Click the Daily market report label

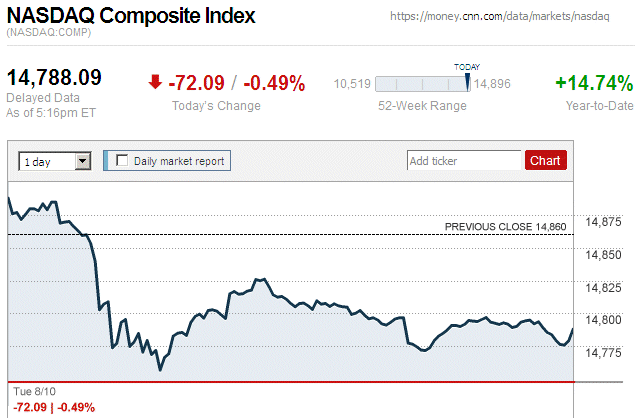179,160
